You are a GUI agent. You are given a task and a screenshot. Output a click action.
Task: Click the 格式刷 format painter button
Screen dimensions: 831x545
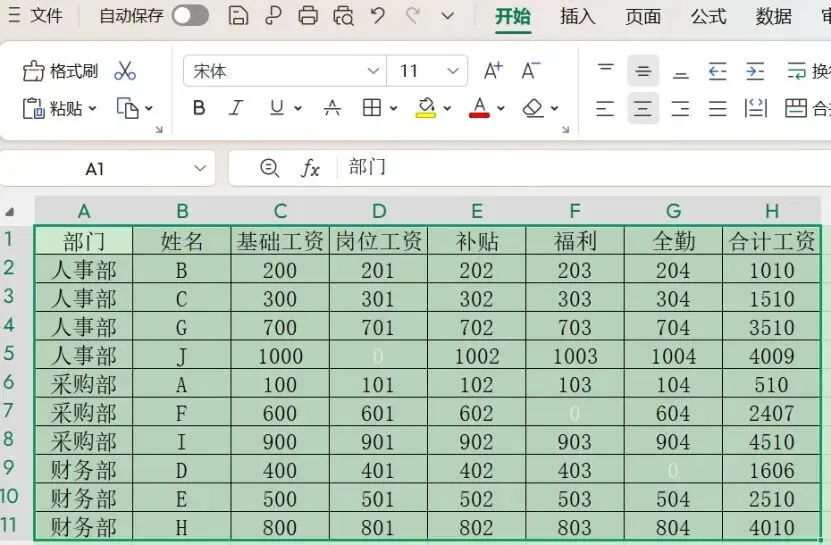60,71
